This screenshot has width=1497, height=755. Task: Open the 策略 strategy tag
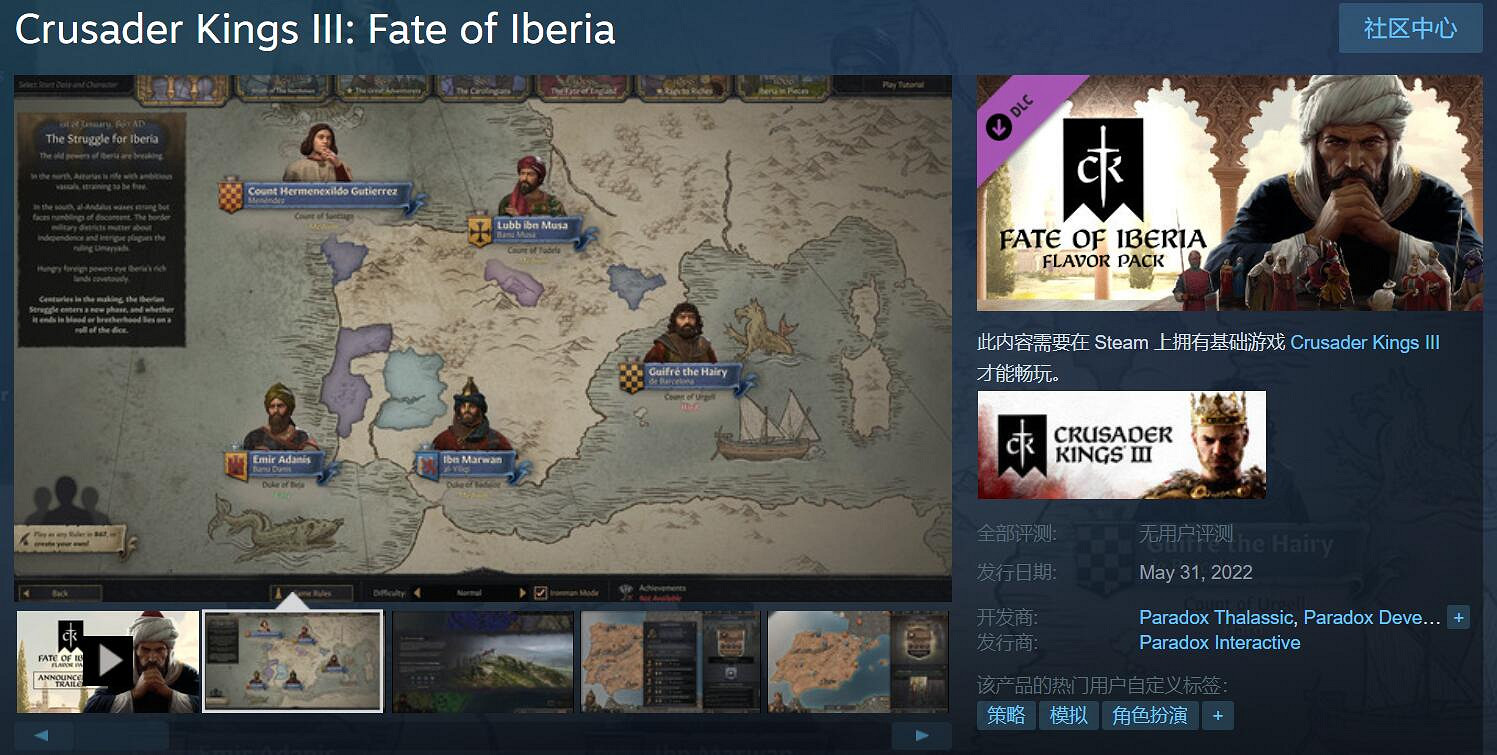pos(1006,715)
